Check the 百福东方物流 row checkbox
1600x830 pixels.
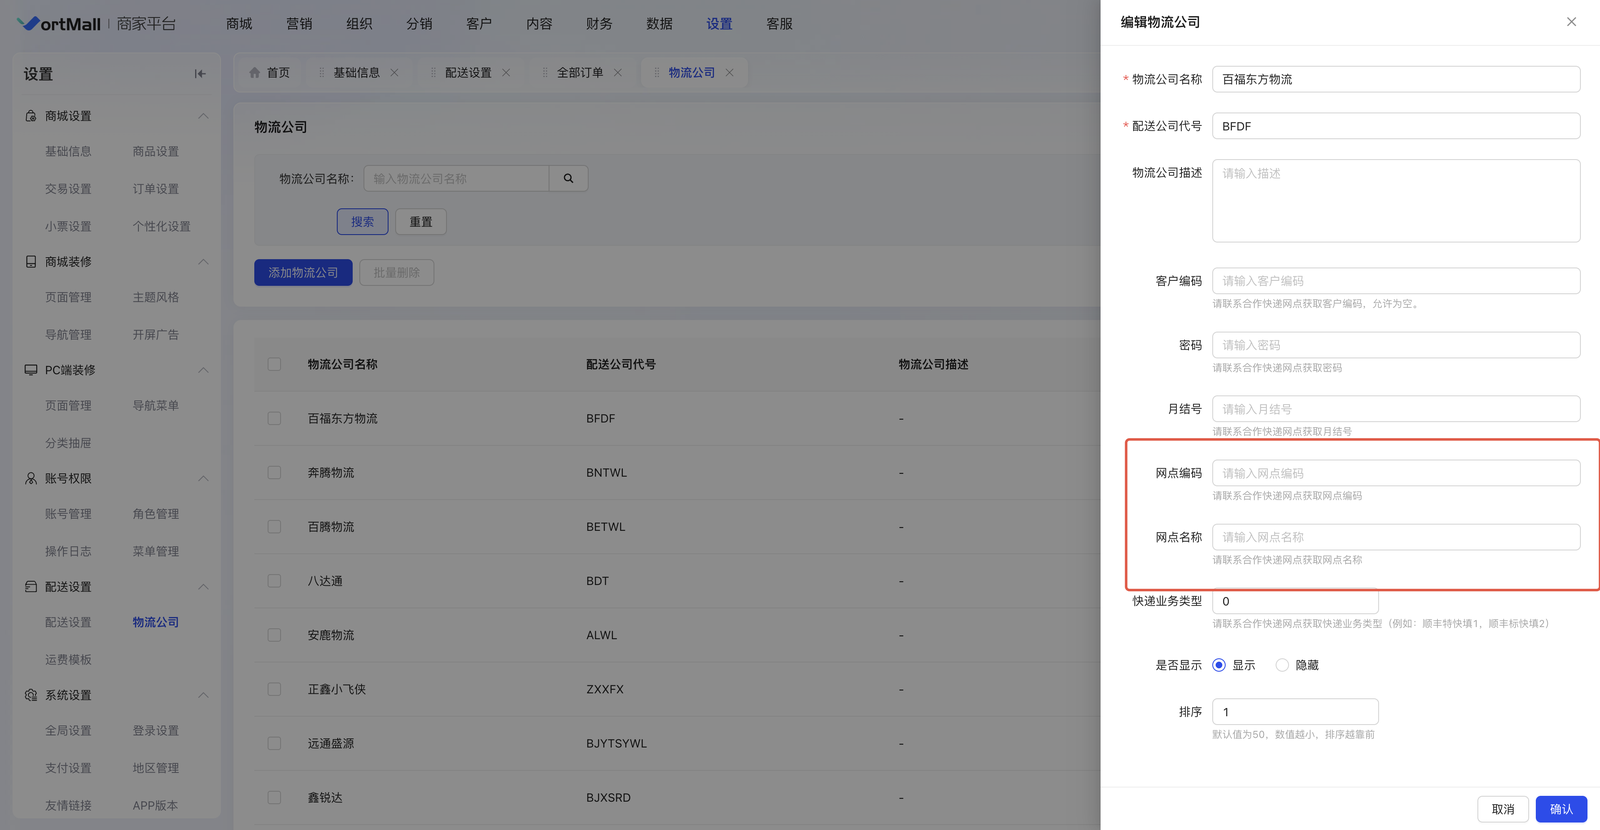pyautogui.click(x=274, y=419)
